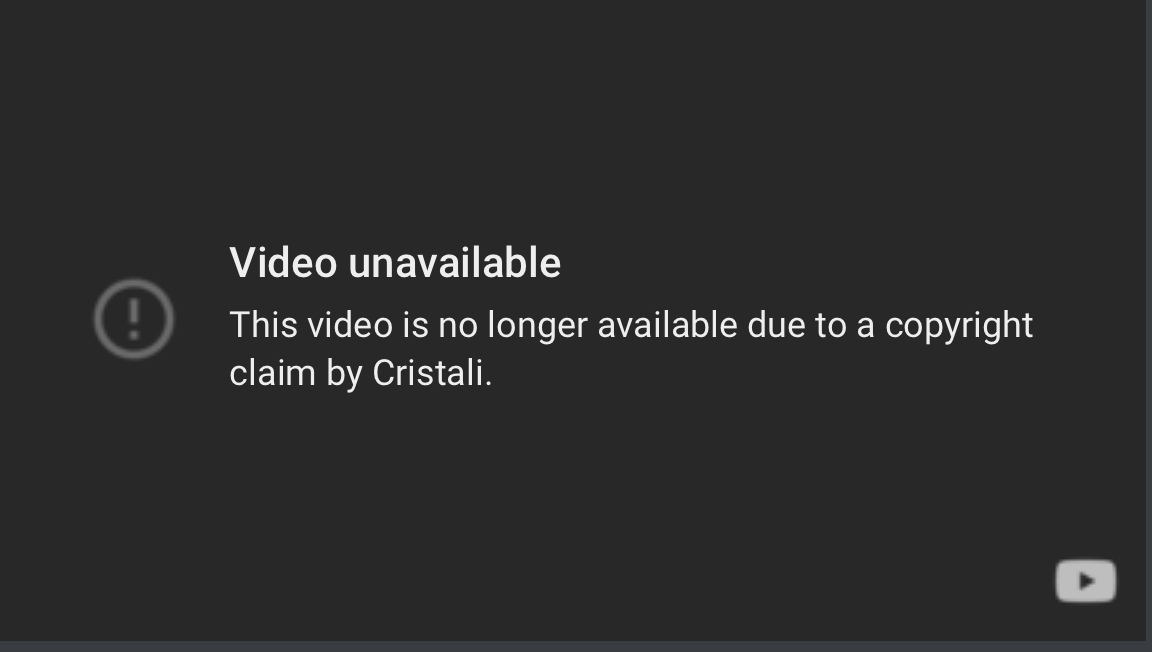Click the circled exclamation error icon
The image size is (1152, 652).
[x=134, y=318]
